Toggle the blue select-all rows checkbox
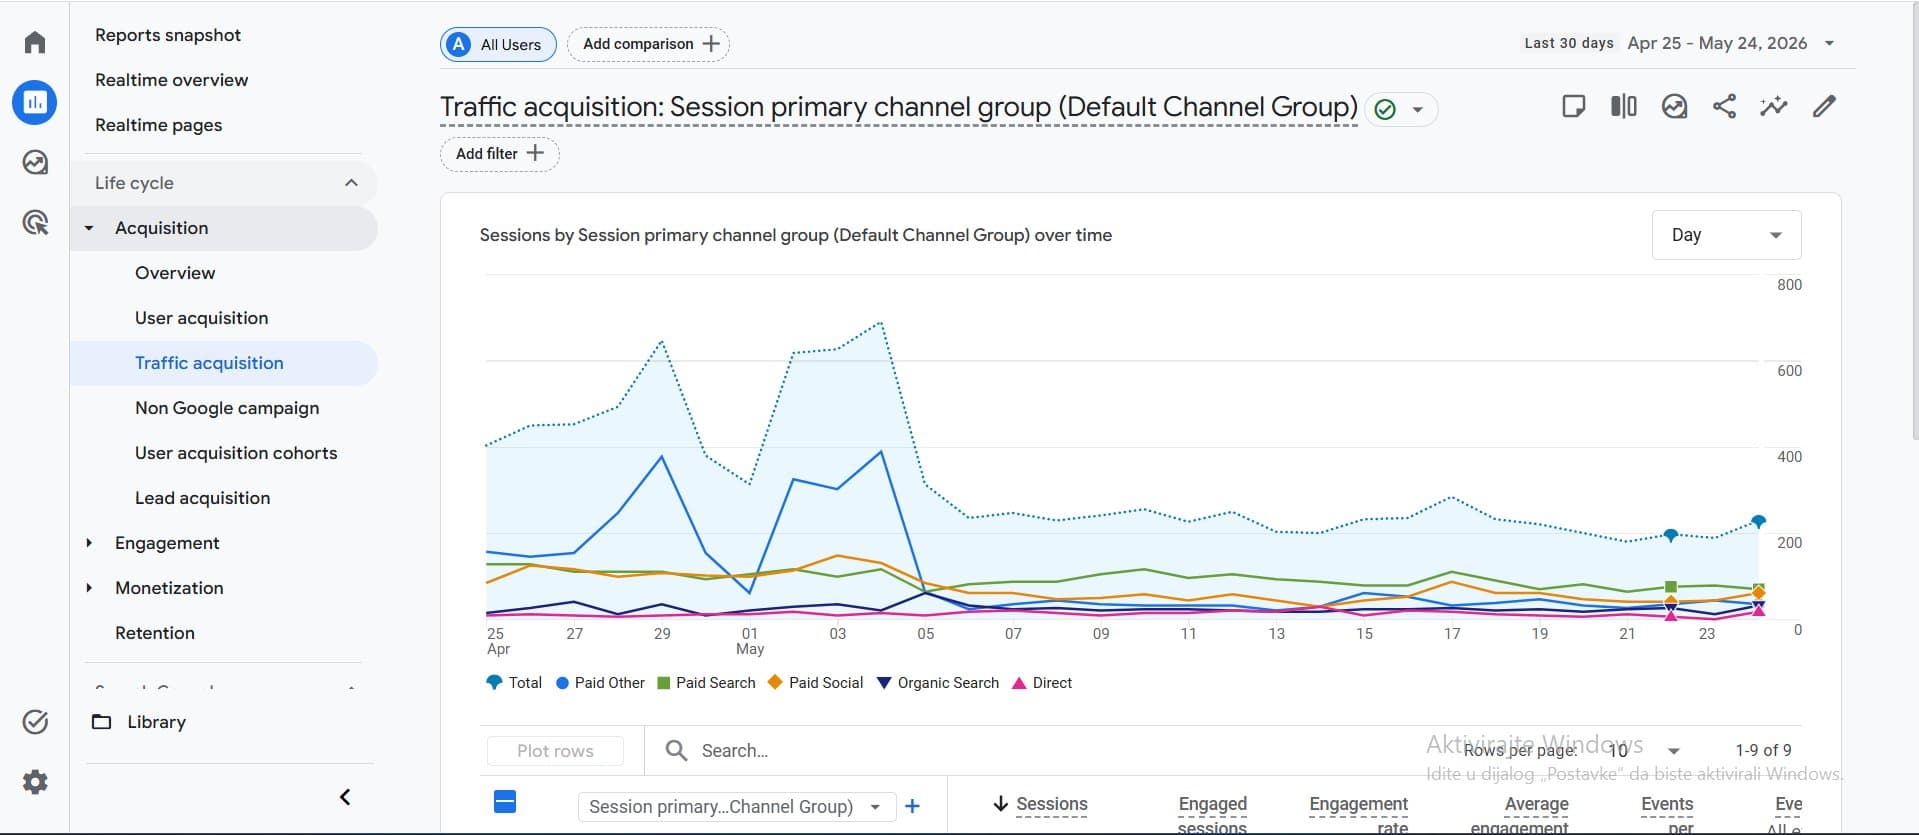The height and width of the screenshot is (835, 1919). pyautogui.click(x=505, y=801)
